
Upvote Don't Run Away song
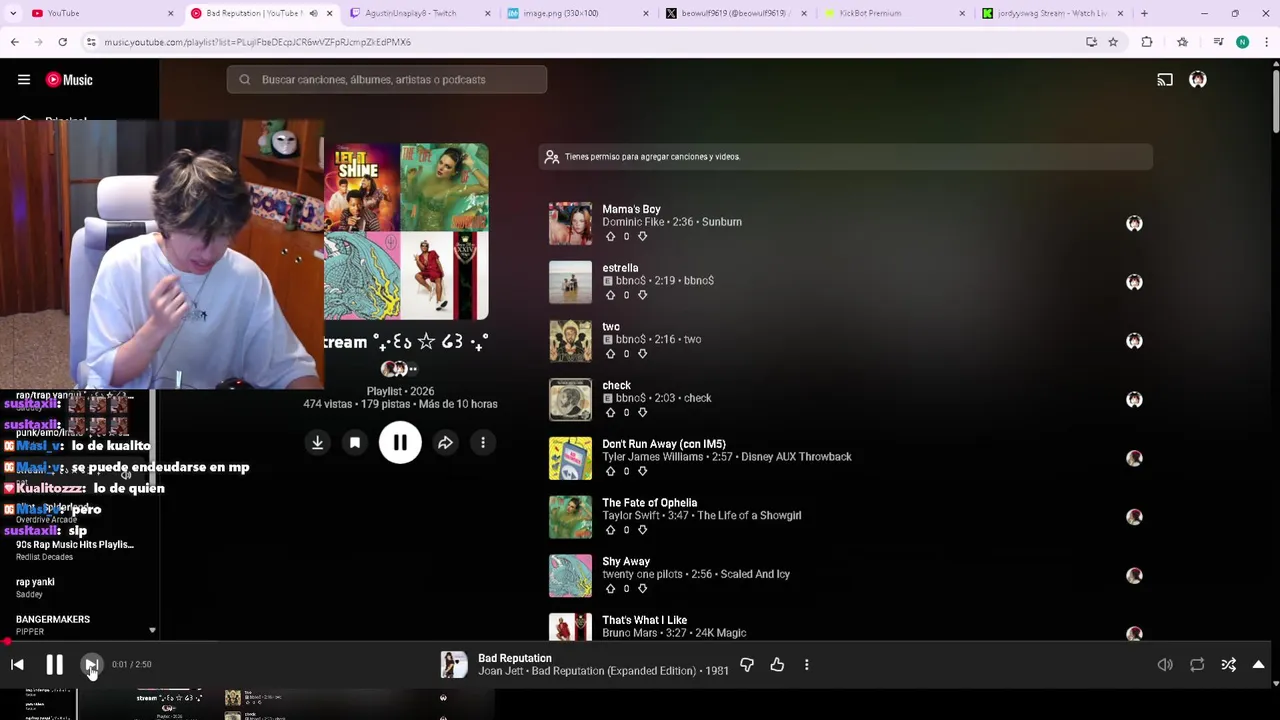(x=610, y=471)
